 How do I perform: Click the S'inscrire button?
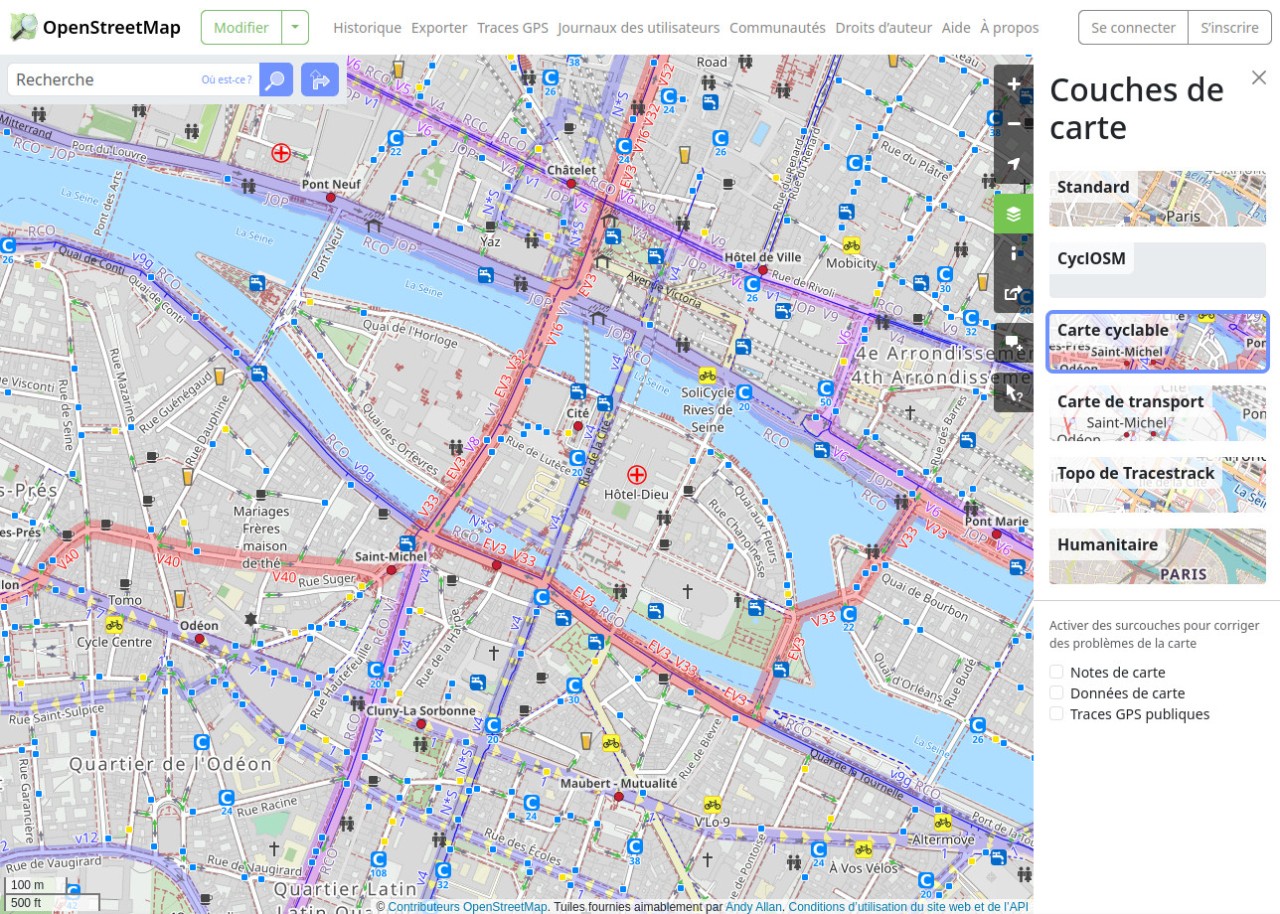1230,28
